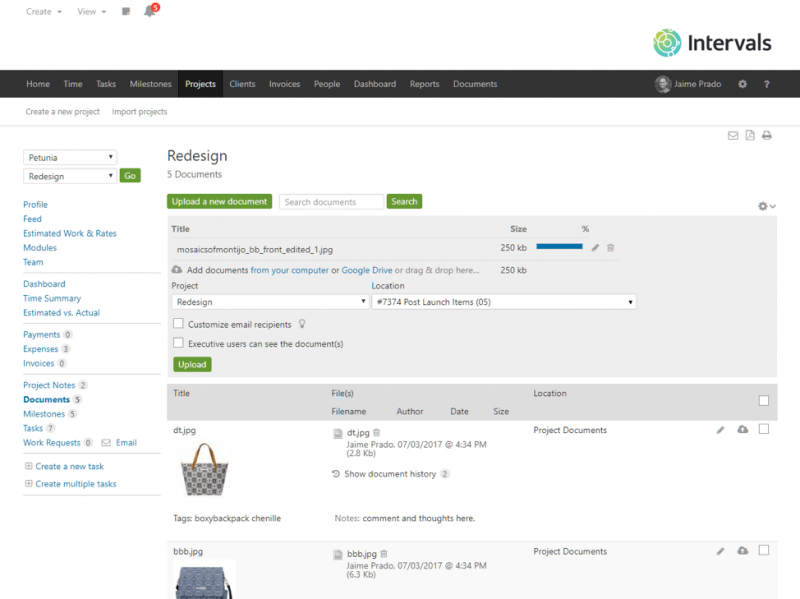Image resolution: width=800 pixels, height=599 pixels.
Task: Open the Invoices tab in navigation
Action: pyautogui.click(x=284, y=84)
